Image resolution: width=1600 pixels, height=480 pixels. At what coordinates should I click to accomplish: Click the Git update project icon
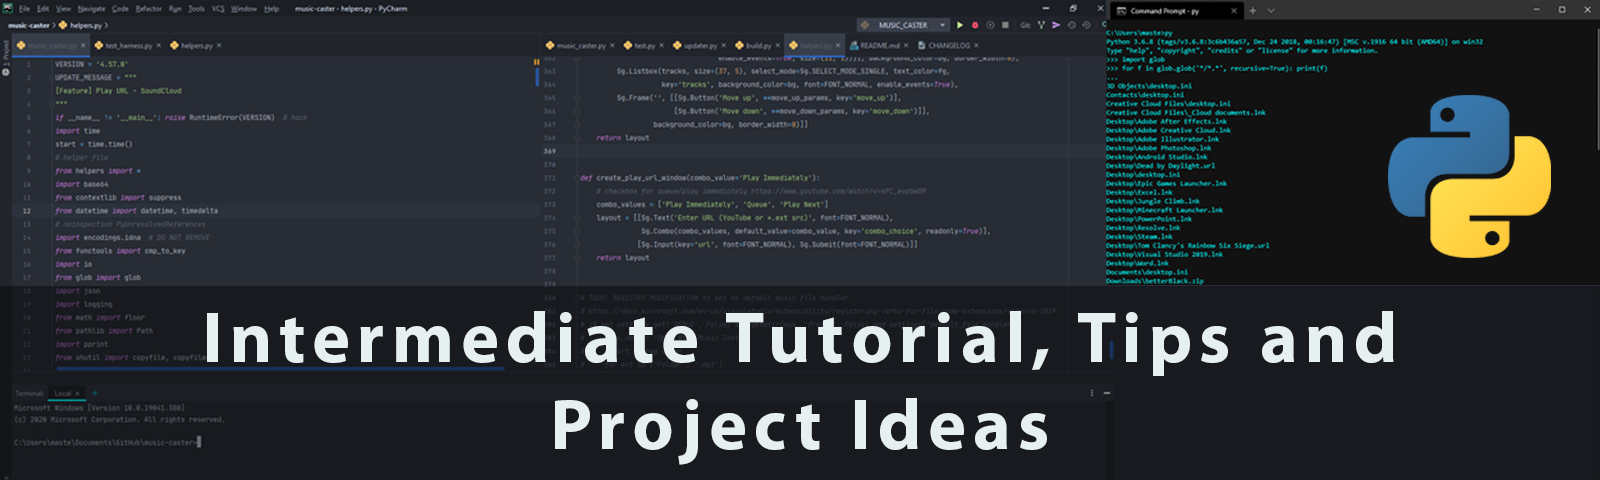1041,25
